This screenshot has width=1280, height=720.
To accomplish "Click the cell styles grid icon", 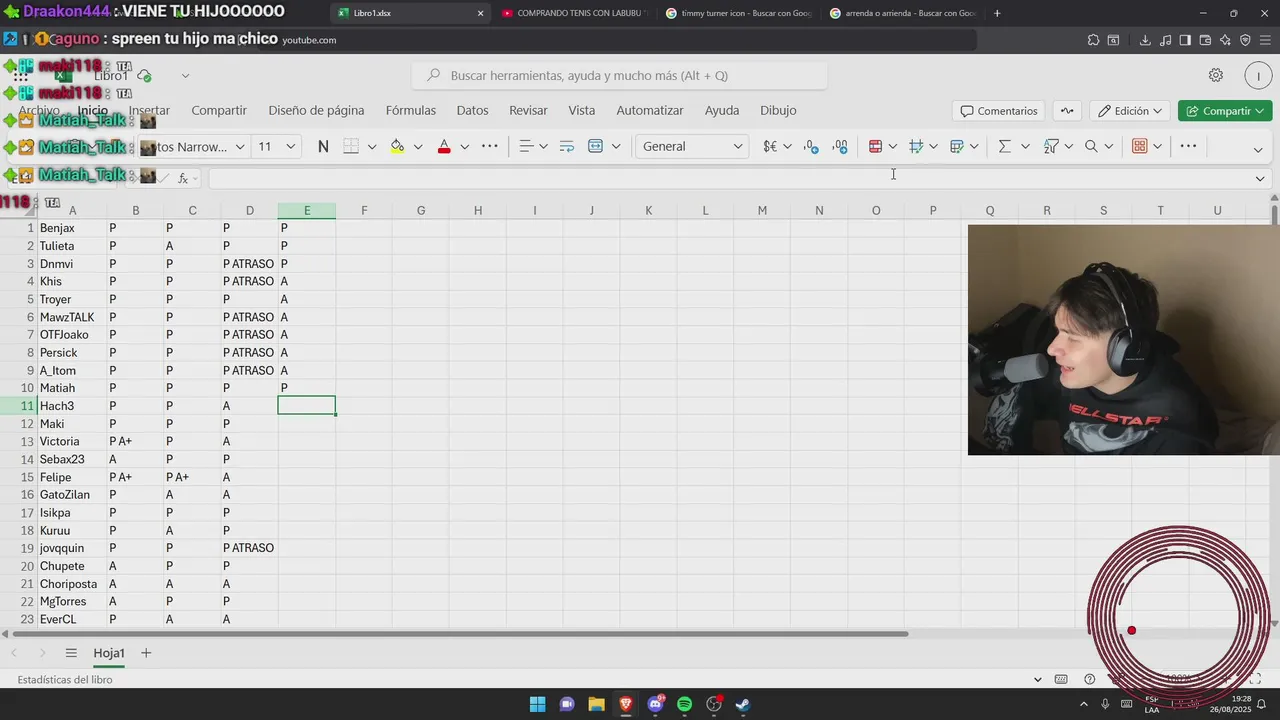I will (915, 146).
